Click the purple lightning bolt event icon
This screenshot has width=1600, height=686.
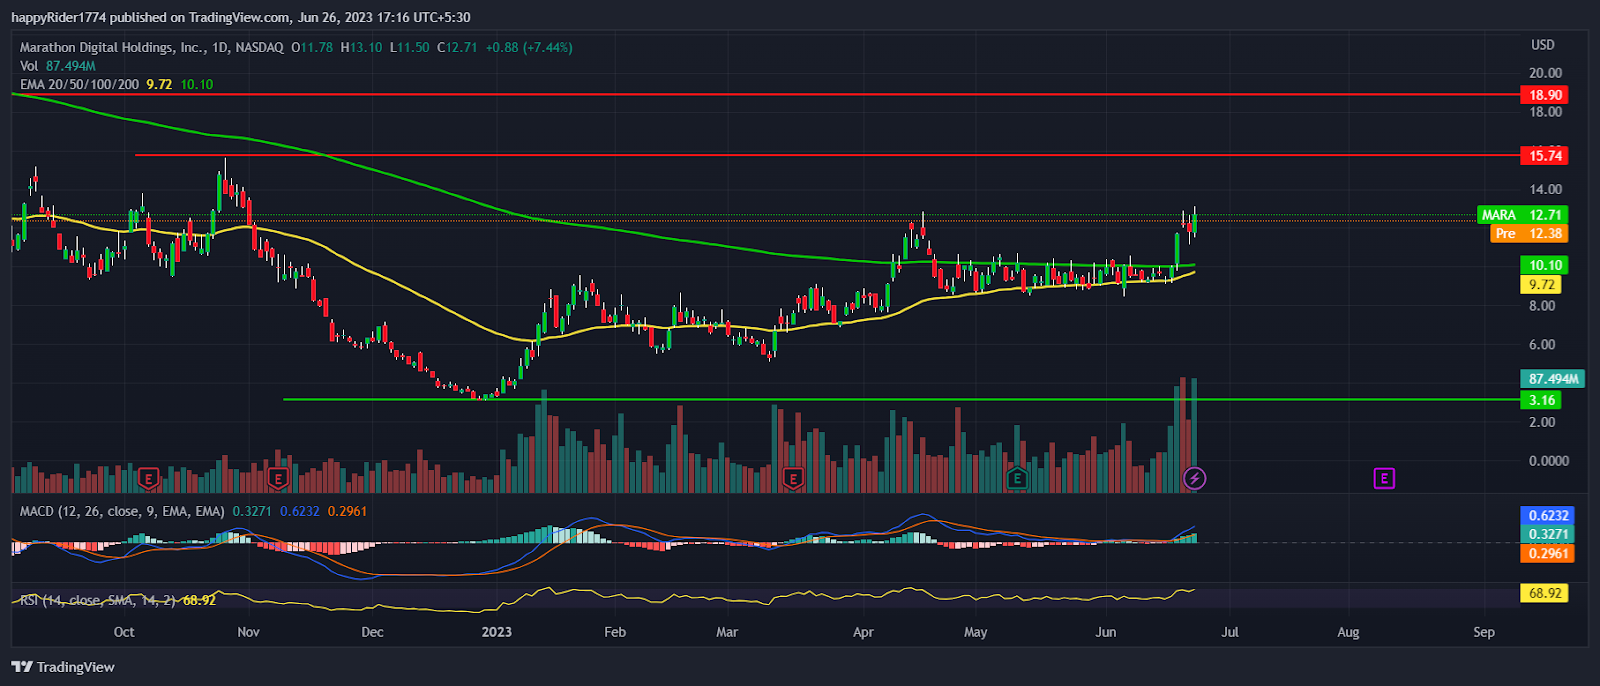(x=1194, y=479)
